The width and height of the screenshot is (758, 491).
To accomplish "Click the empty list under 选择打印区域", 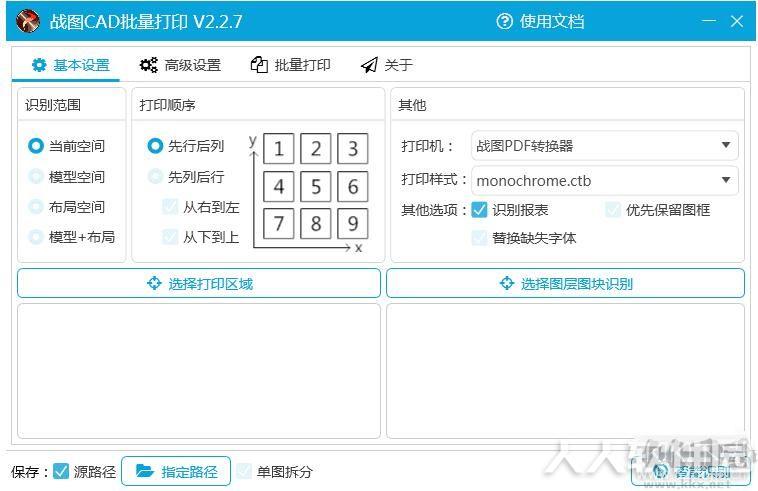I will click(199, 371).
